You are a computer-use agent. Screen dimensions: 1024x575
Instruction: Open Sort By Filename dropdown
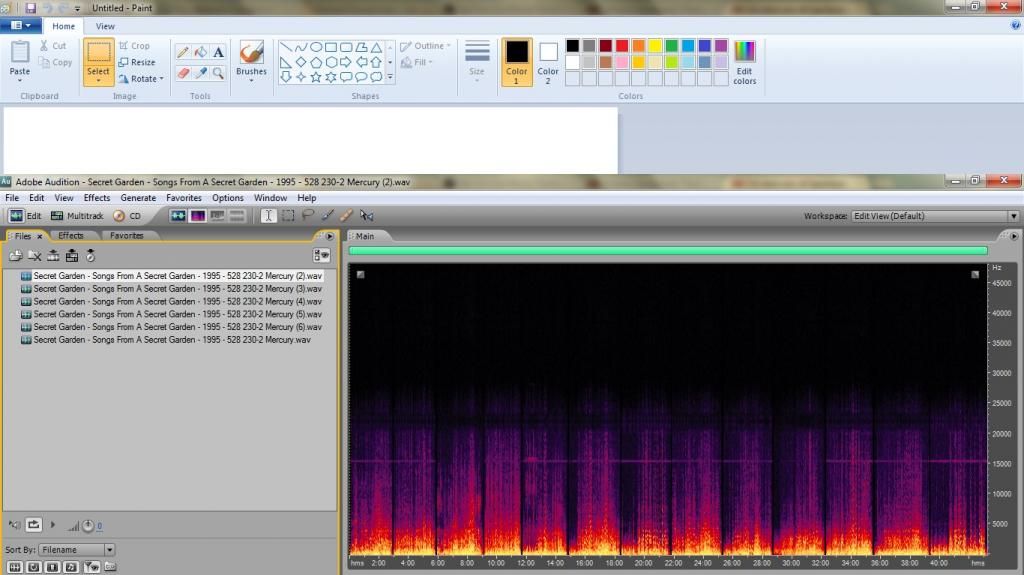tap(77, 550)
